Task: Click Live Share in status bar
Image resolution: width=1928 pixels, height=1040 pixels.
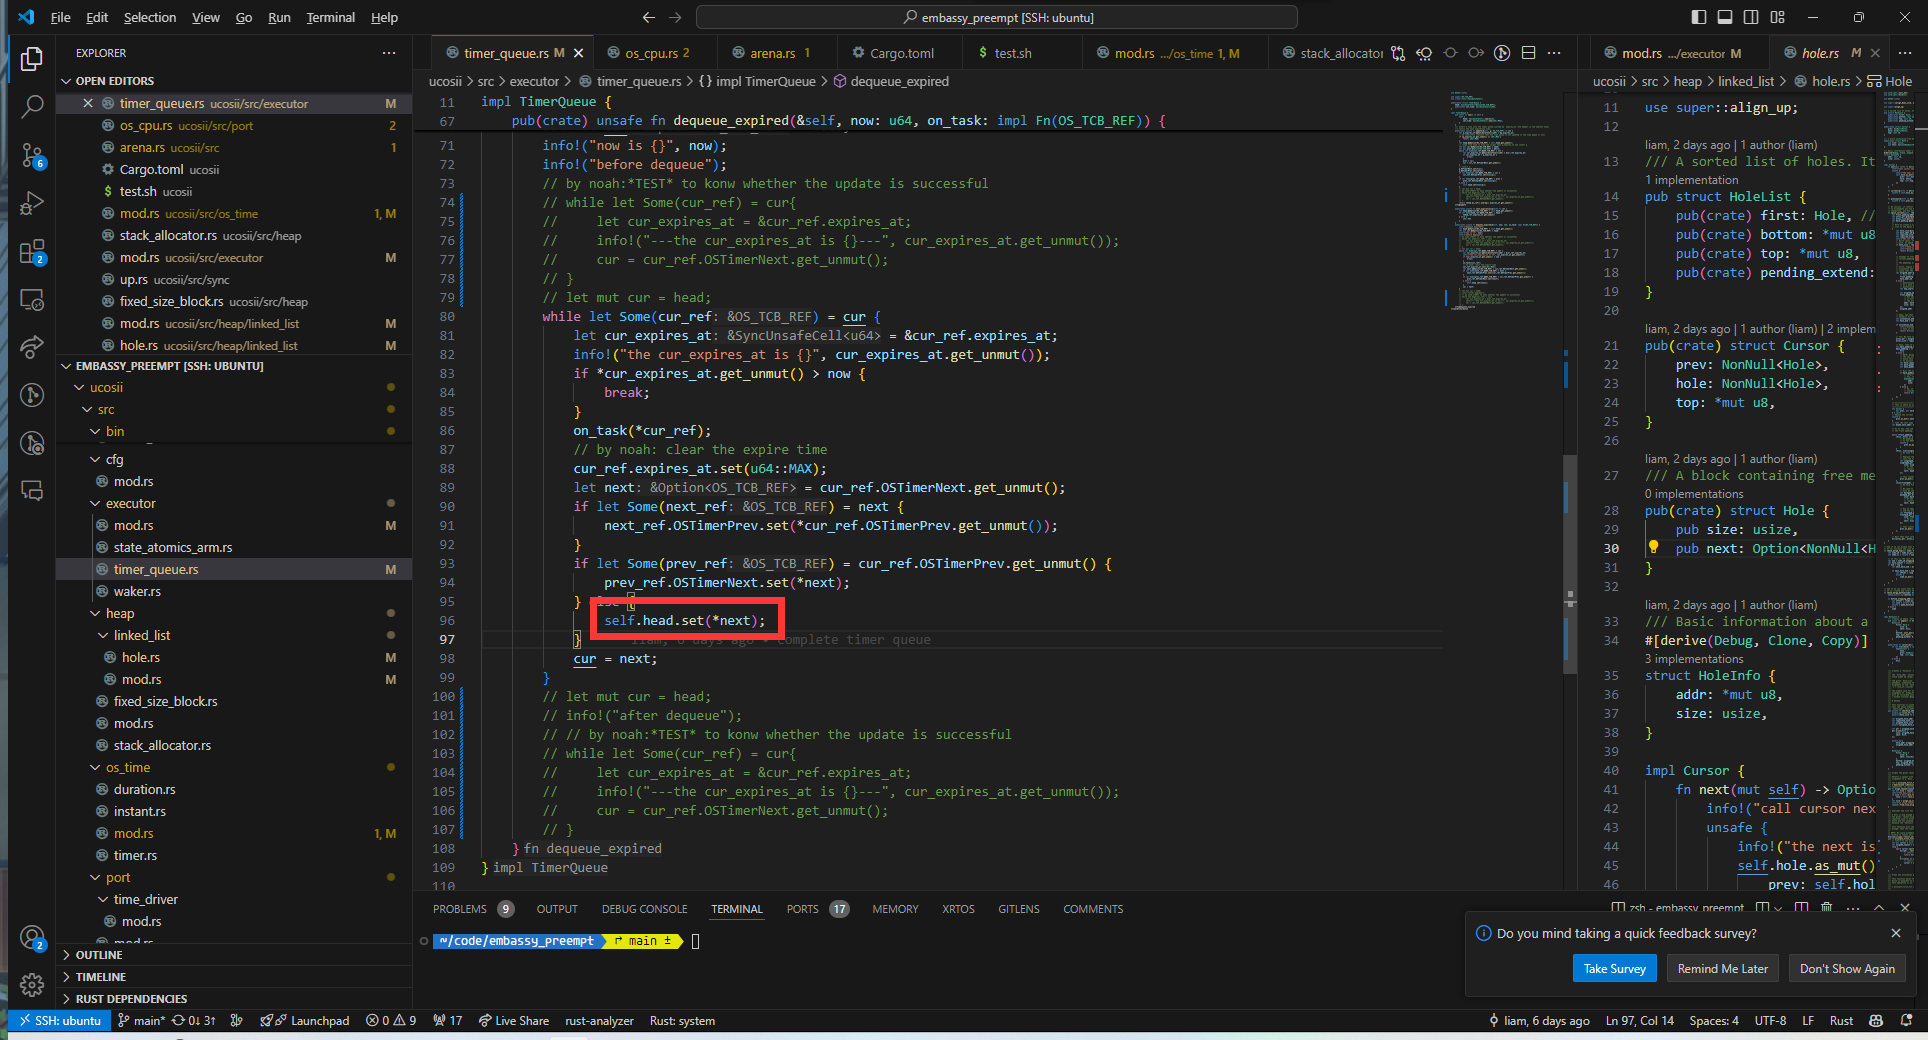Action: (x=514, y=1021)
